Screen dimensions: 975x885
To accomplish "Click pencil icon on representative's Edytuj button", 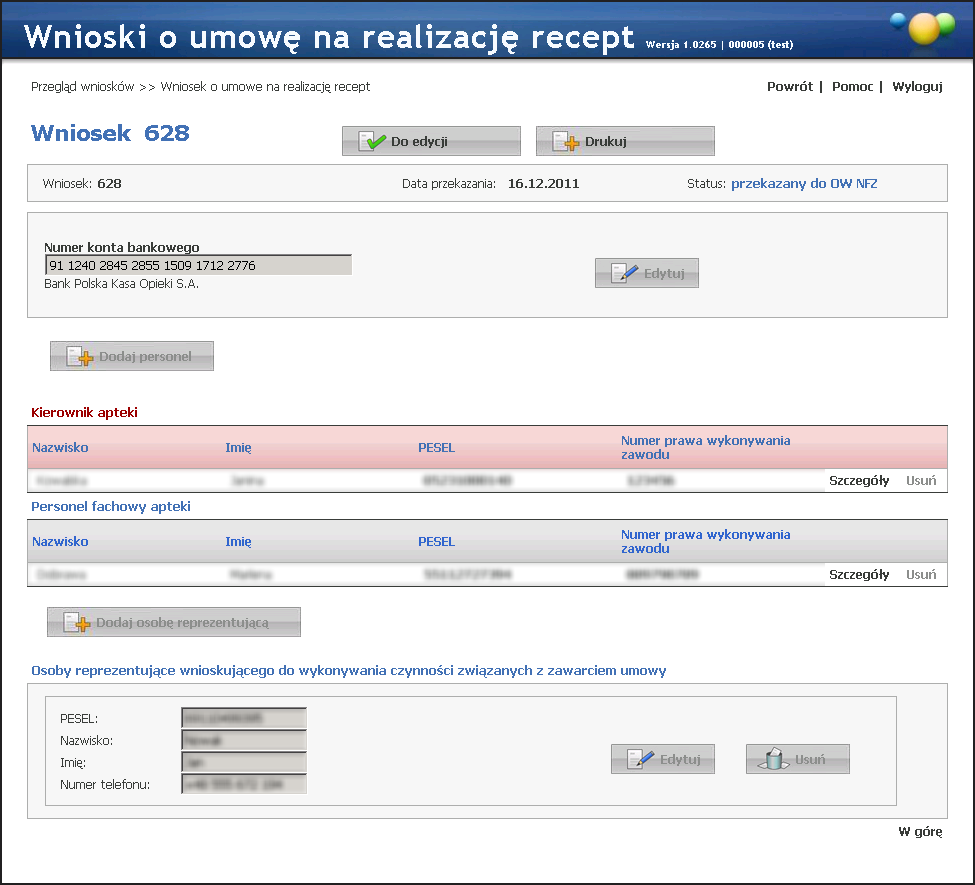I will (640, 760).
